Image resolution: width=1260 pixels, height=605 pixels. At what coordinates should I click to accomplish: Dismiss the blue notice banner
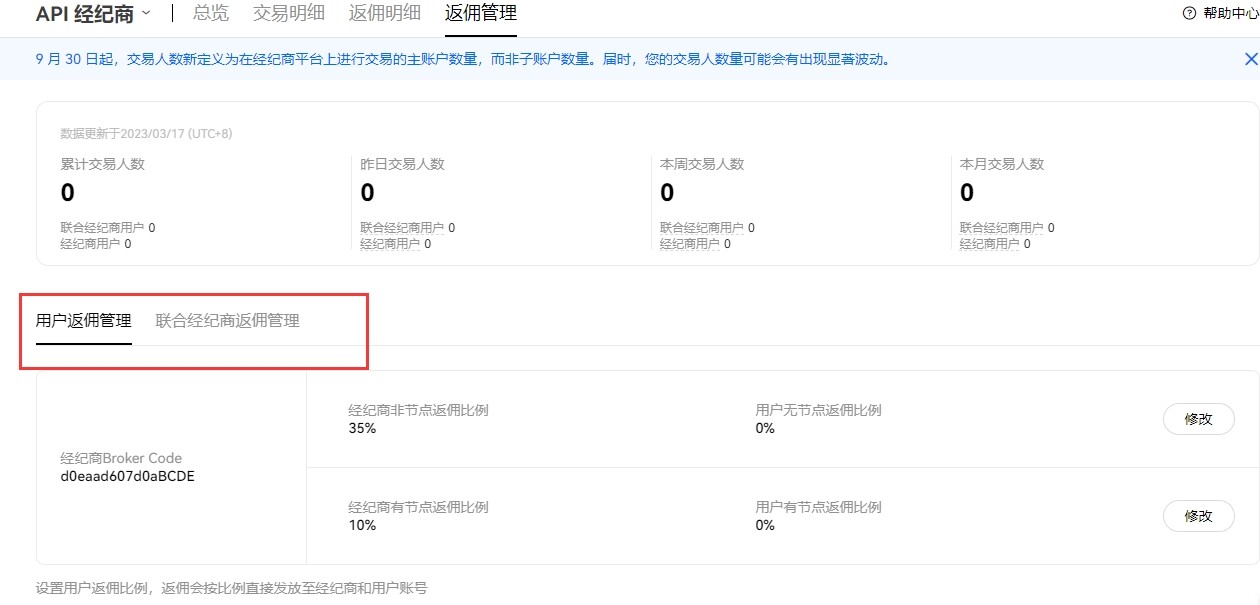point(1250,59)
